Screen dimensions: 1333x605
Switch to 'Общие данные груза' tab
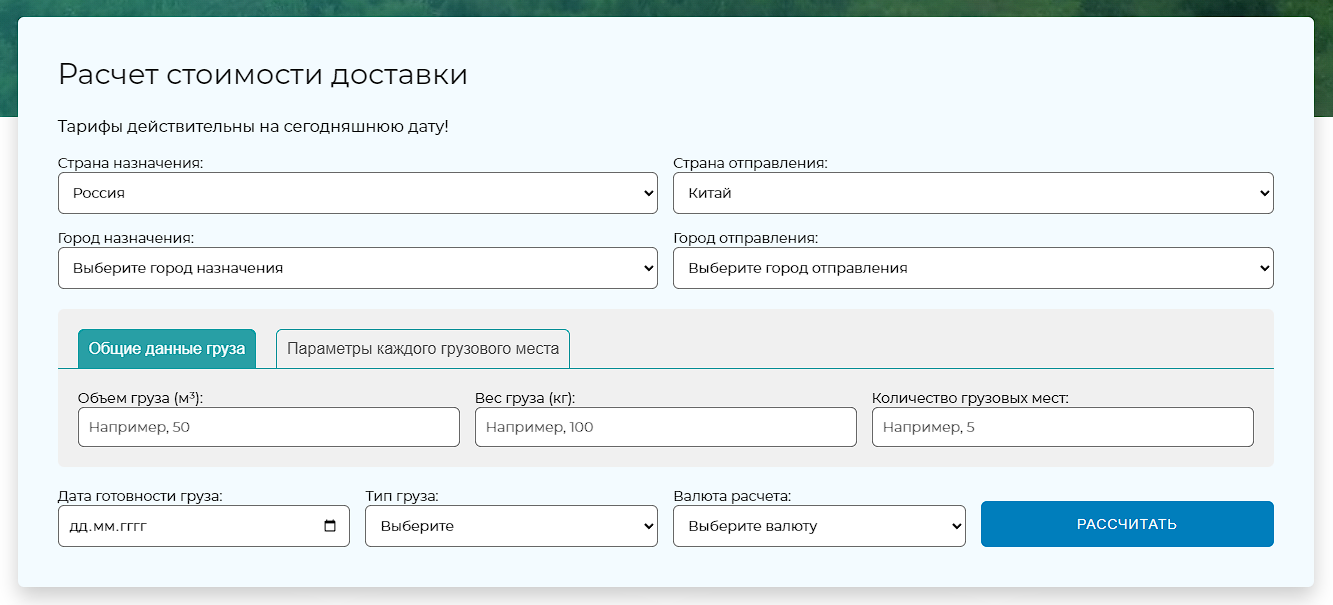[x=167, y=349]
